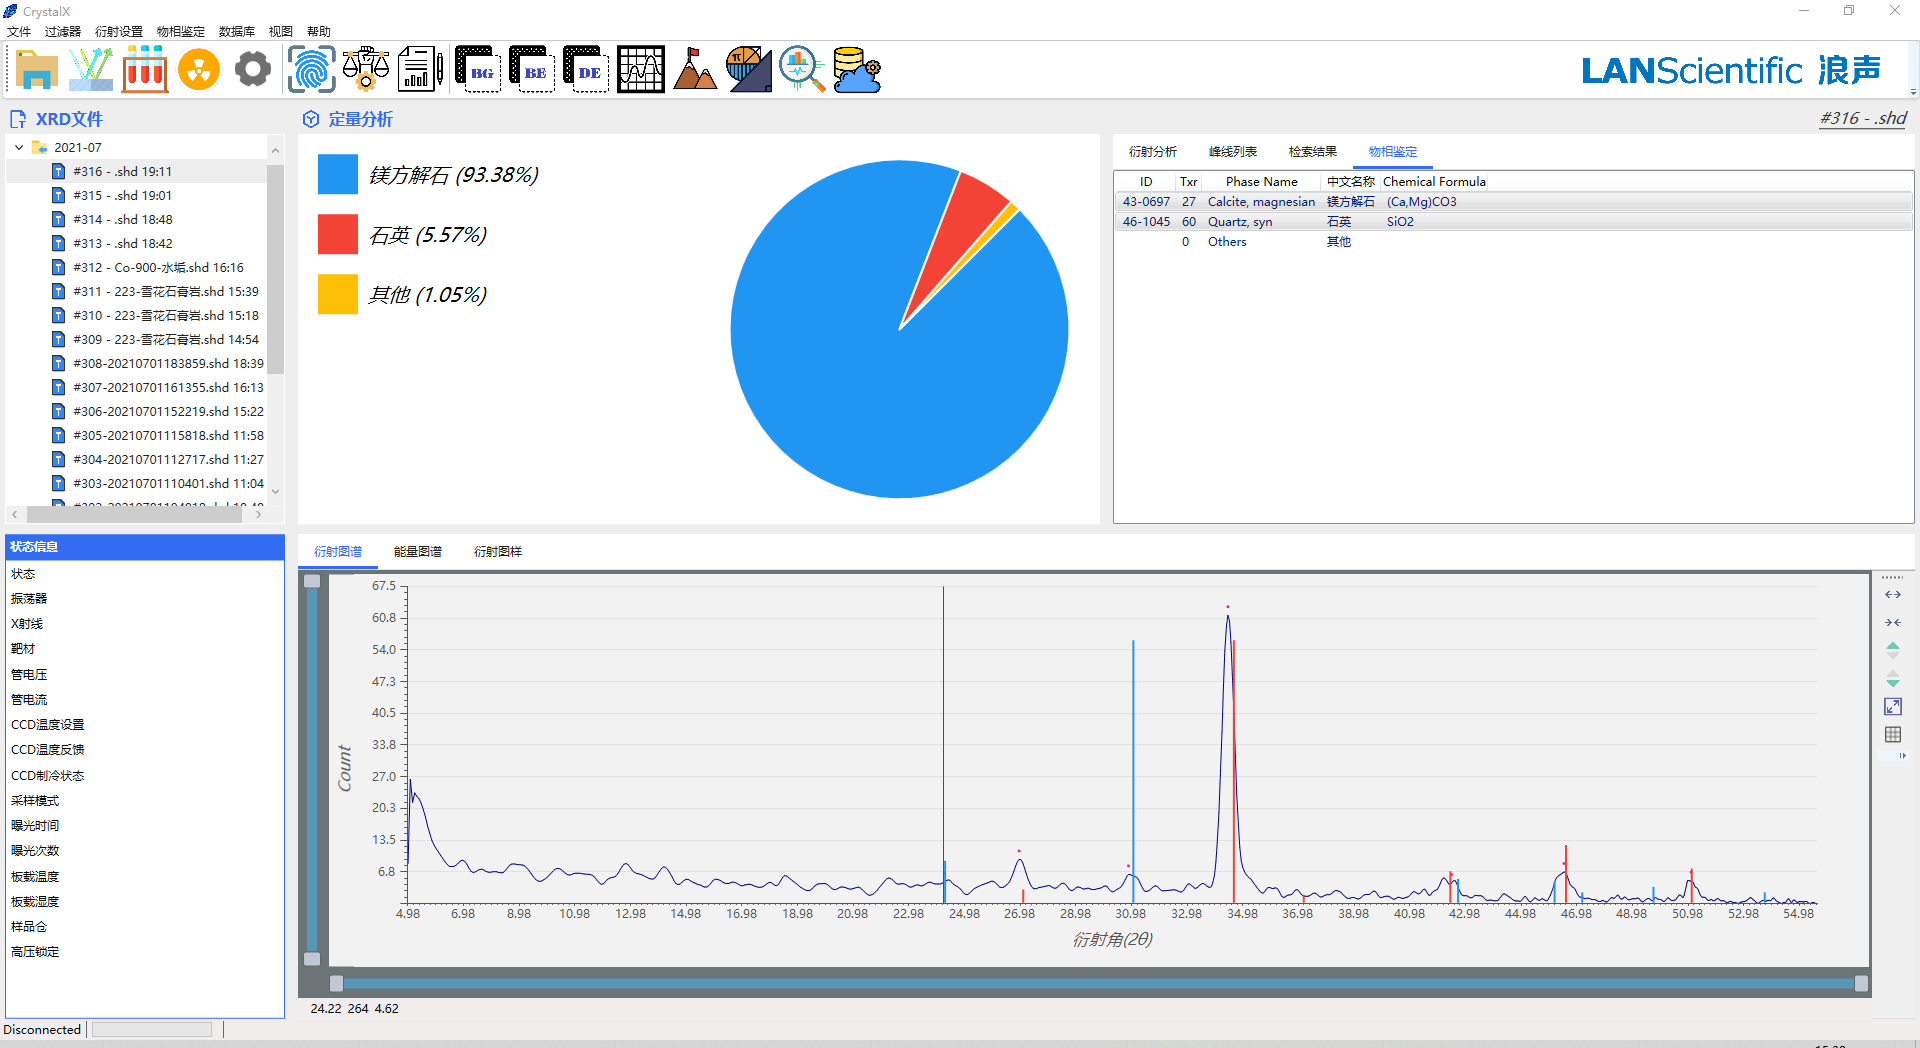Click the fit-to-window chart icon

(x=1893, y=707)
